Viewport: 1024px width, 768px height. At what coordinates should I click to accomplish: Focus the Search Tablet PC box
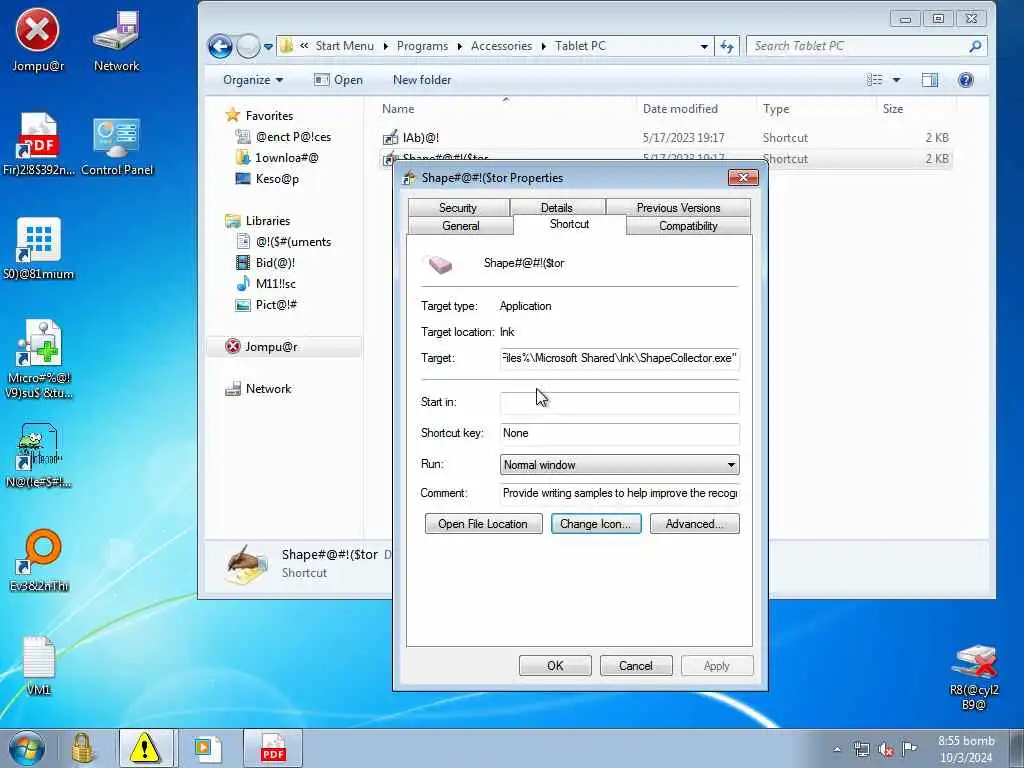(866, 46)
